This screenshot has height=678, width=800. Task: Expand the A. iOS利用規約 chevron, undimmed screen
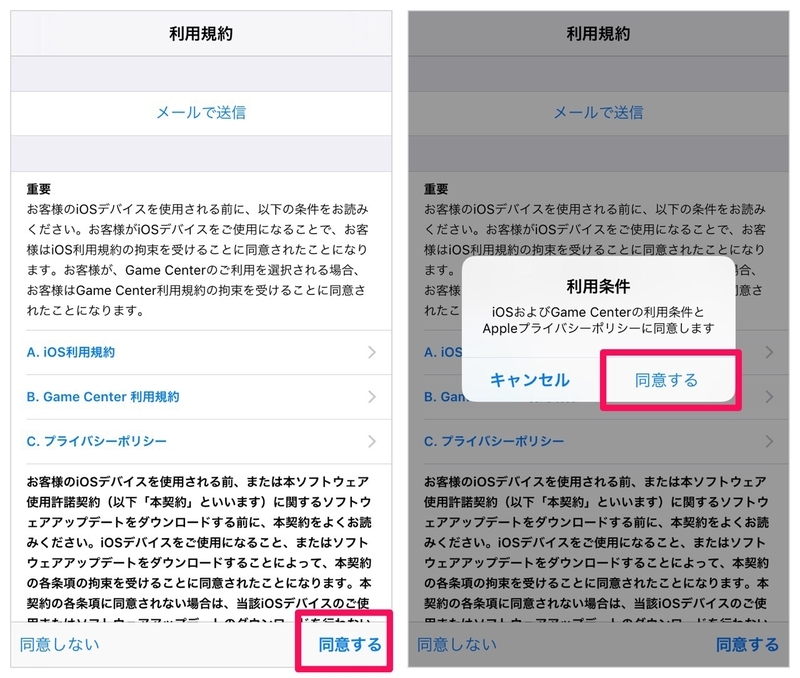coord(372,352)
